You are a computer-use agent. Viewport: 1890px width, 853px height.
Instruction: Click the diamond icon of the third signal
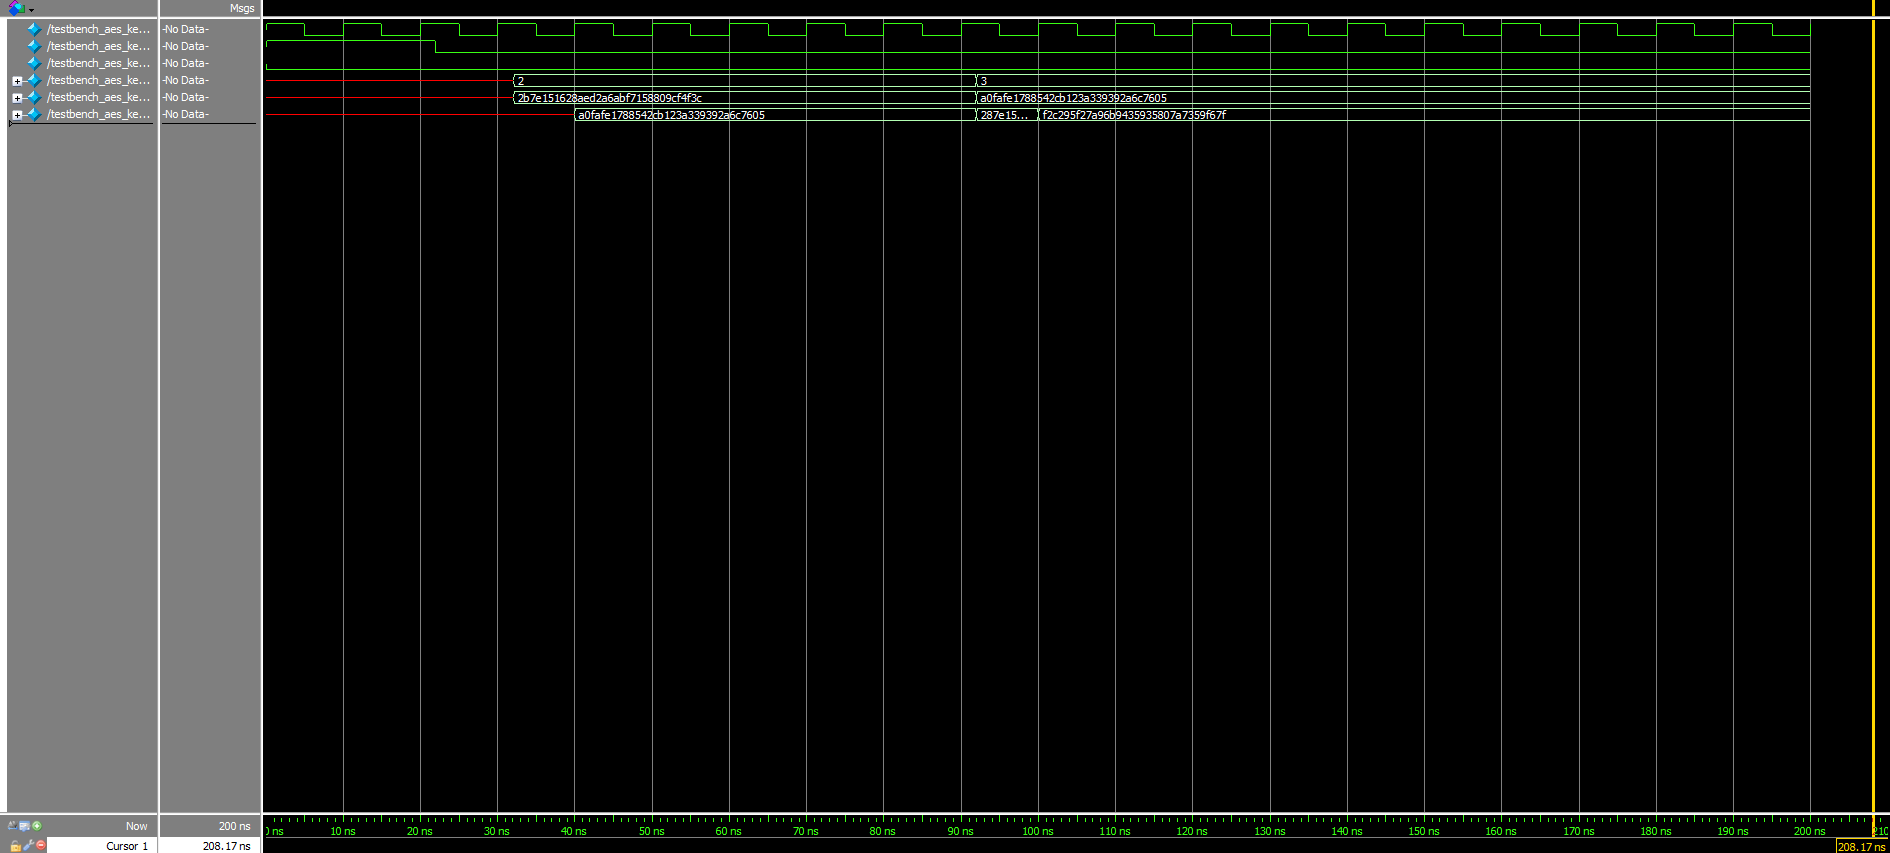[x=34, y=63]
